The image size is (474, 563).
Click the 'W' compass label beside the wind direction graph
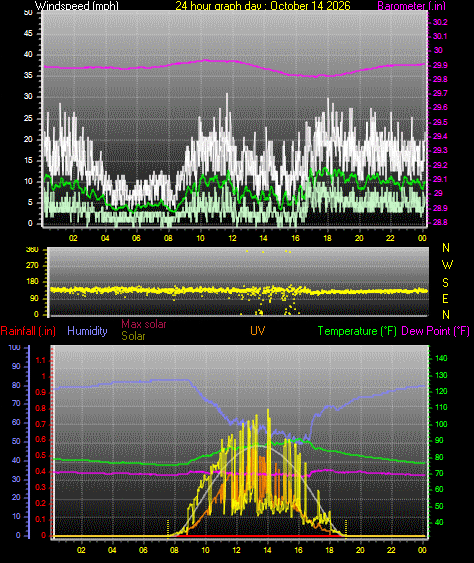point(447,265)
